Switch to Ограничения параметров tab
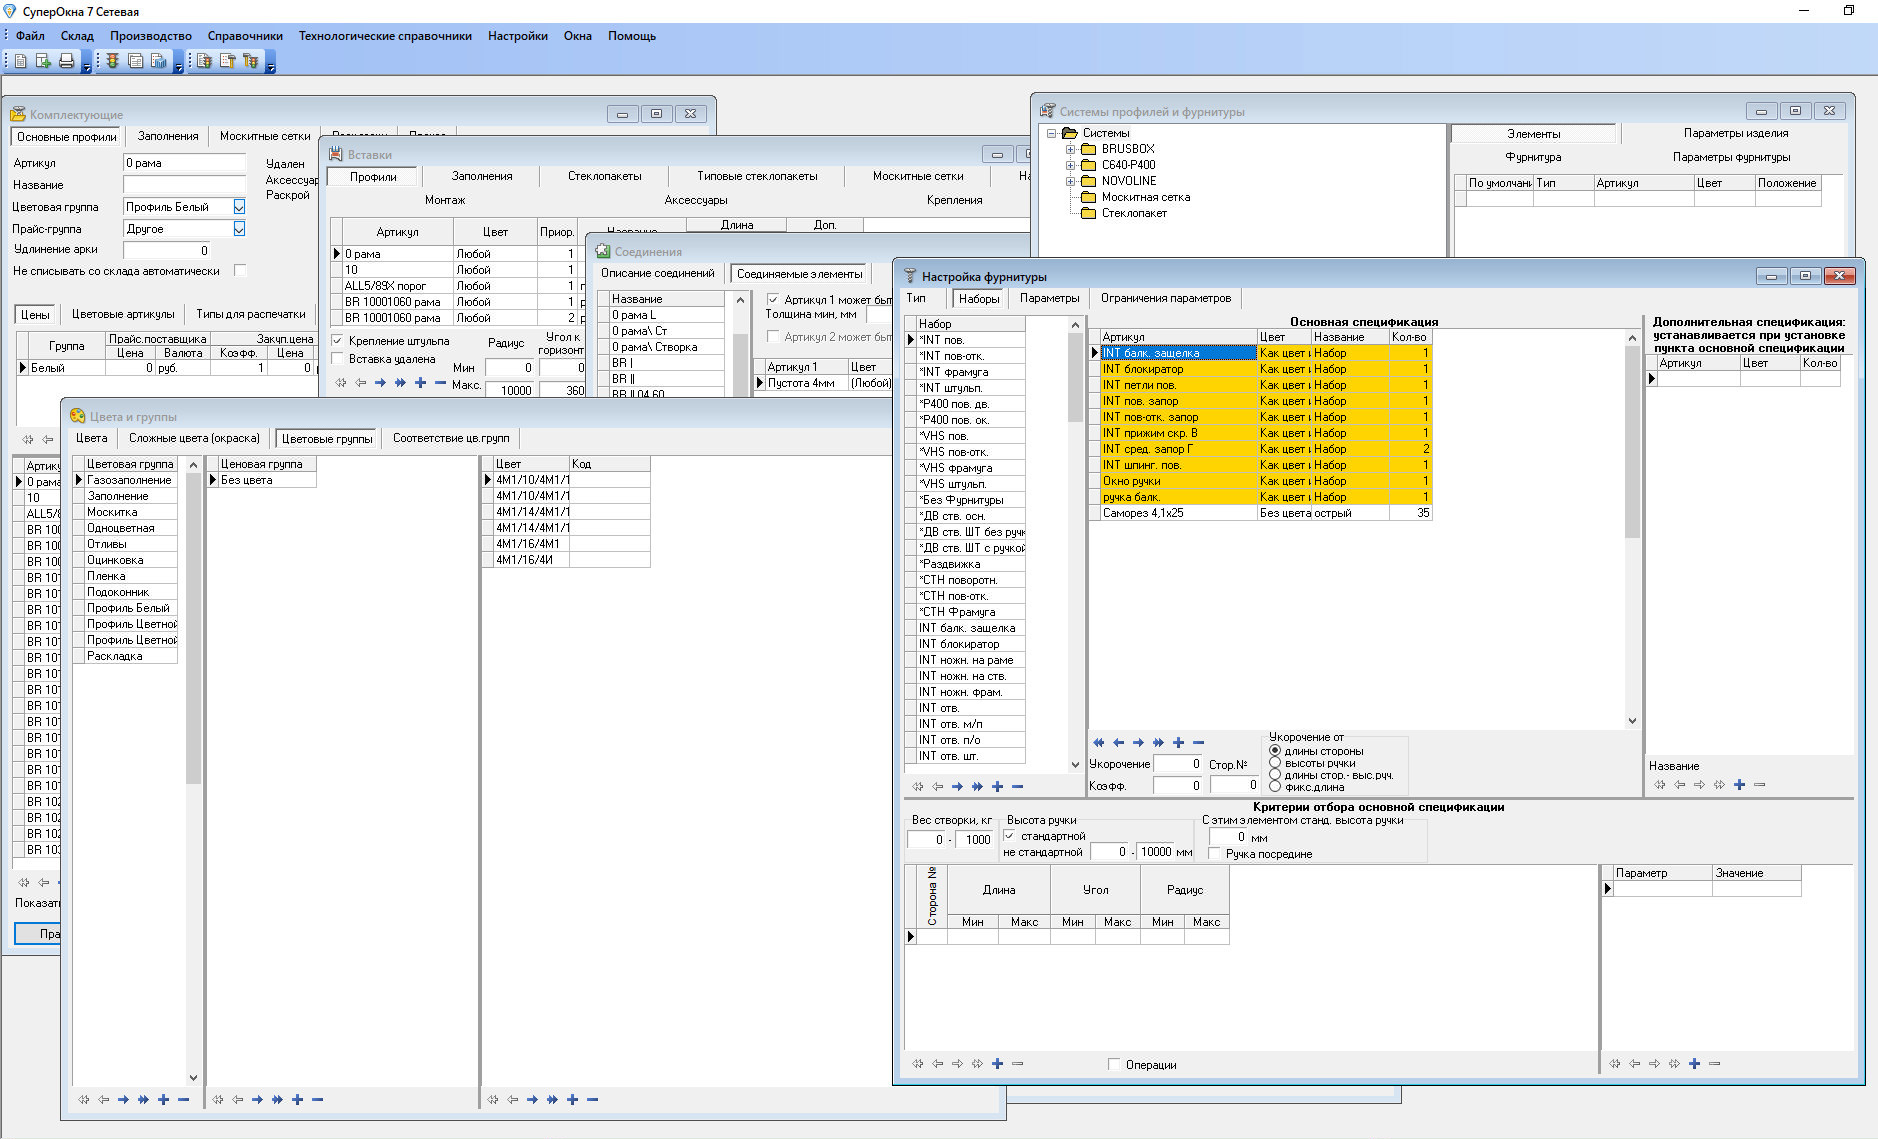 [1166, 298]
